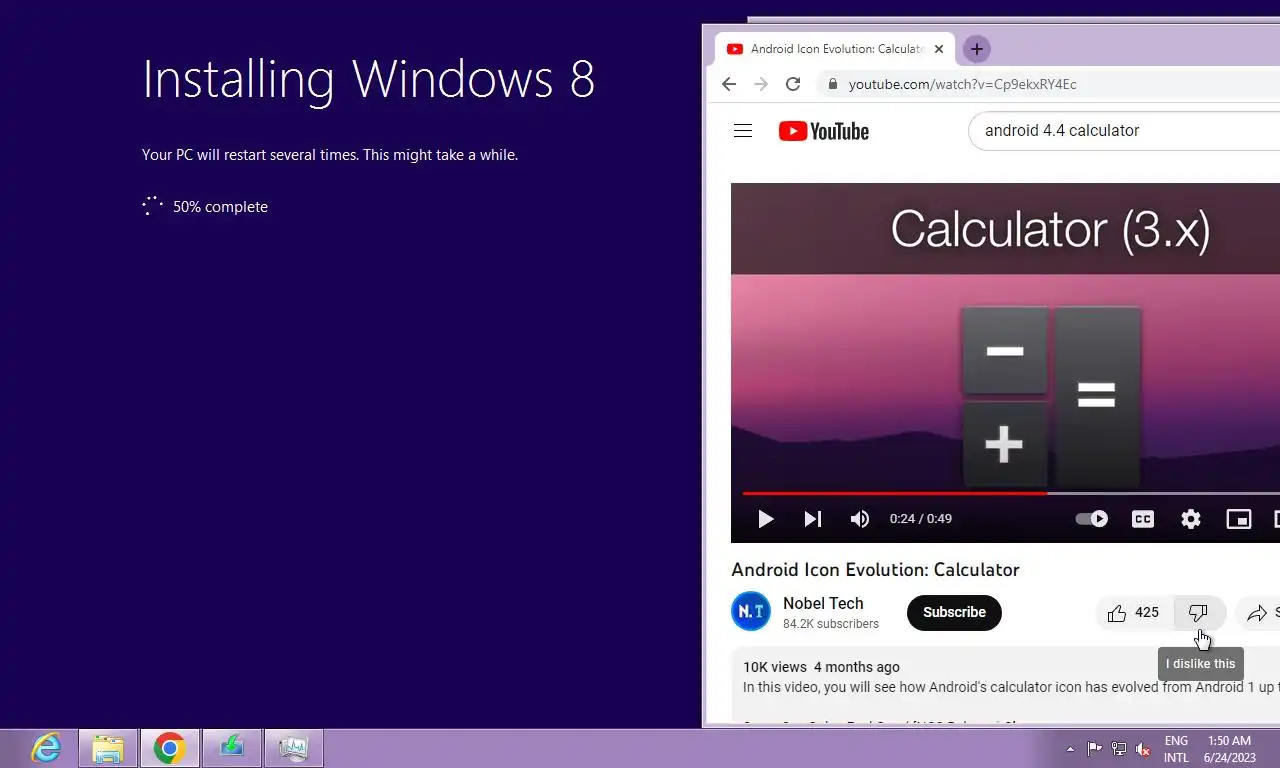The image size is (1280, 768).
Task: Reload the YouTube page
Action: coord(793,84)
